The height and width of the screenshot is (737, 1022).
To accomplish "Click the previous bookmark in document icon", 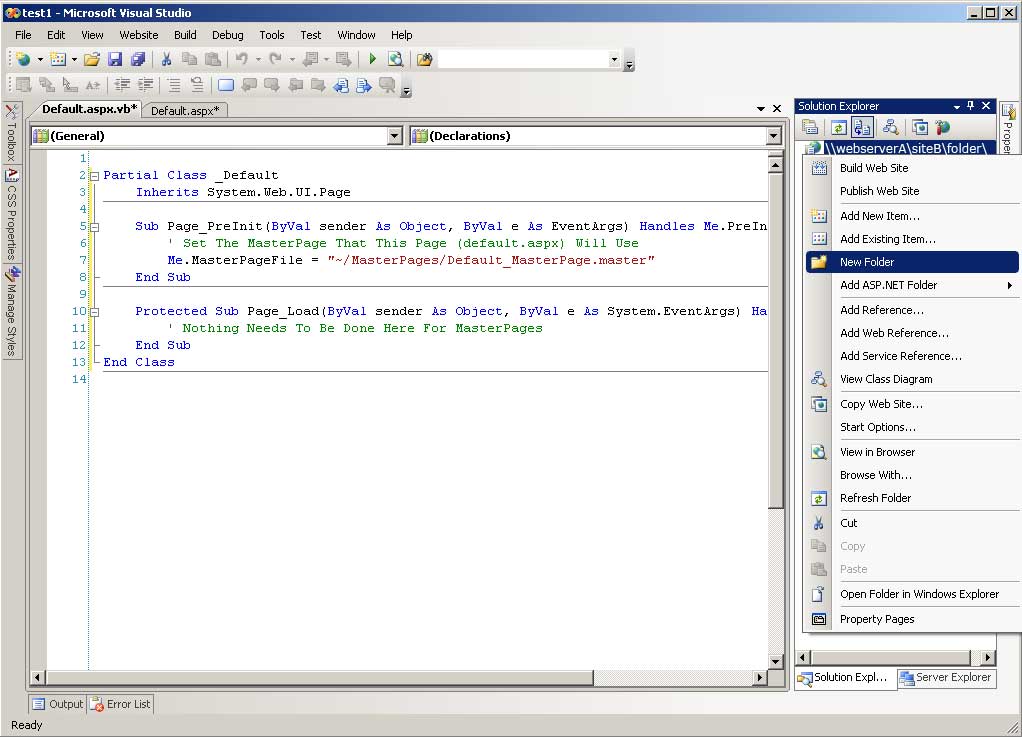I will pos(341,85).
